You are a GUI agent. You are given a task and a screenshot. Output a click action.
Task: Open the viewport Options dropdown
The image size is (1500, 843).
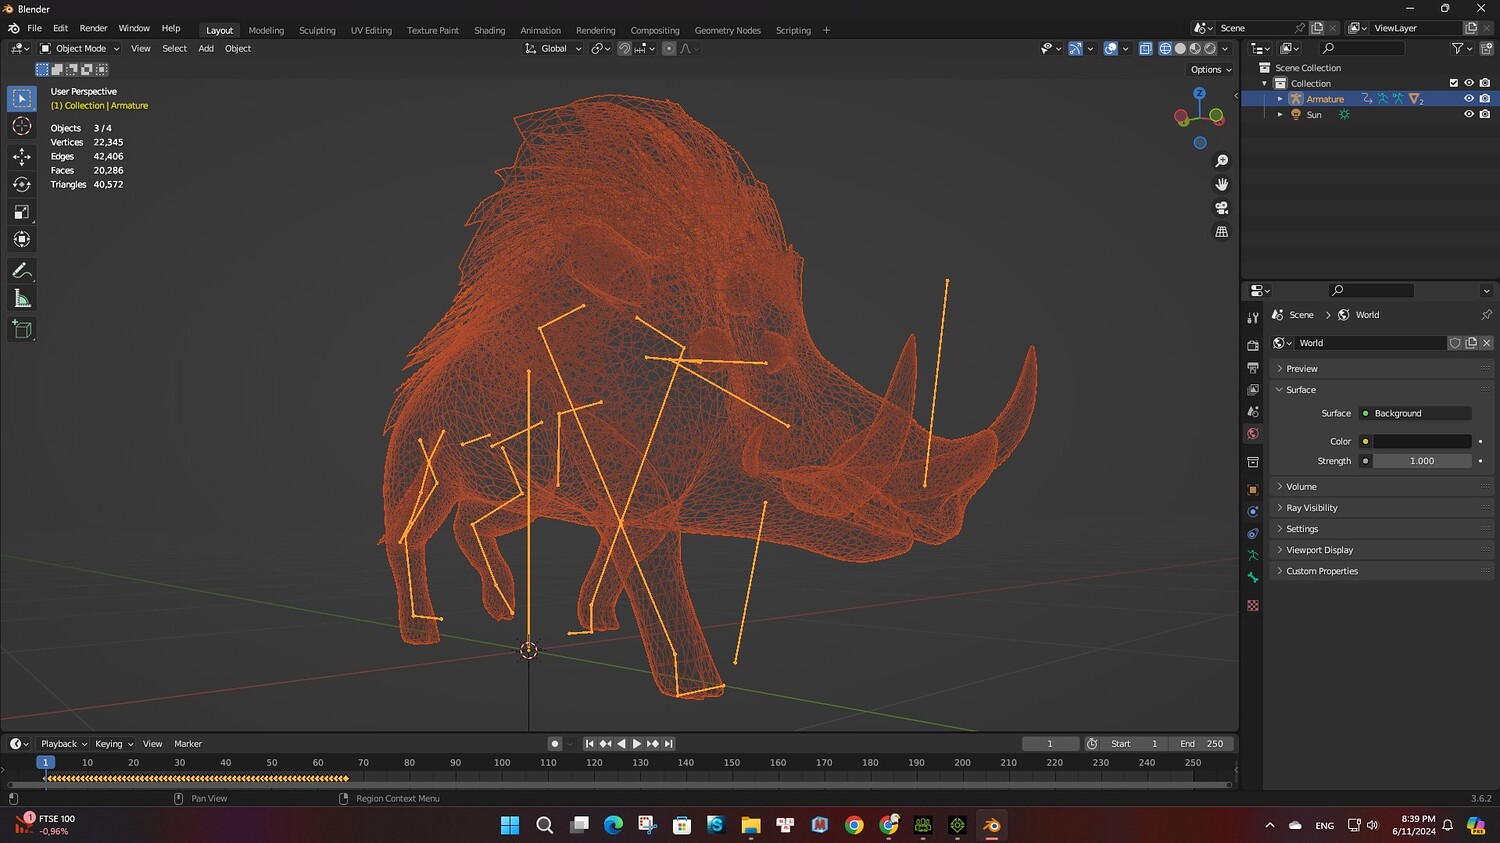coord(1211,70)
